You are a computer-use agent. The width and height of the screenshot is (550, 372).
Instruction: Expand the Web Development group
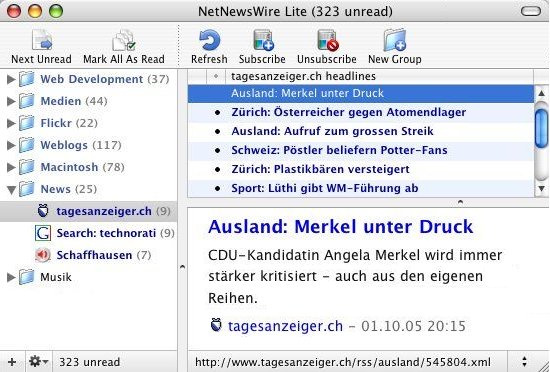pos(11,79)
